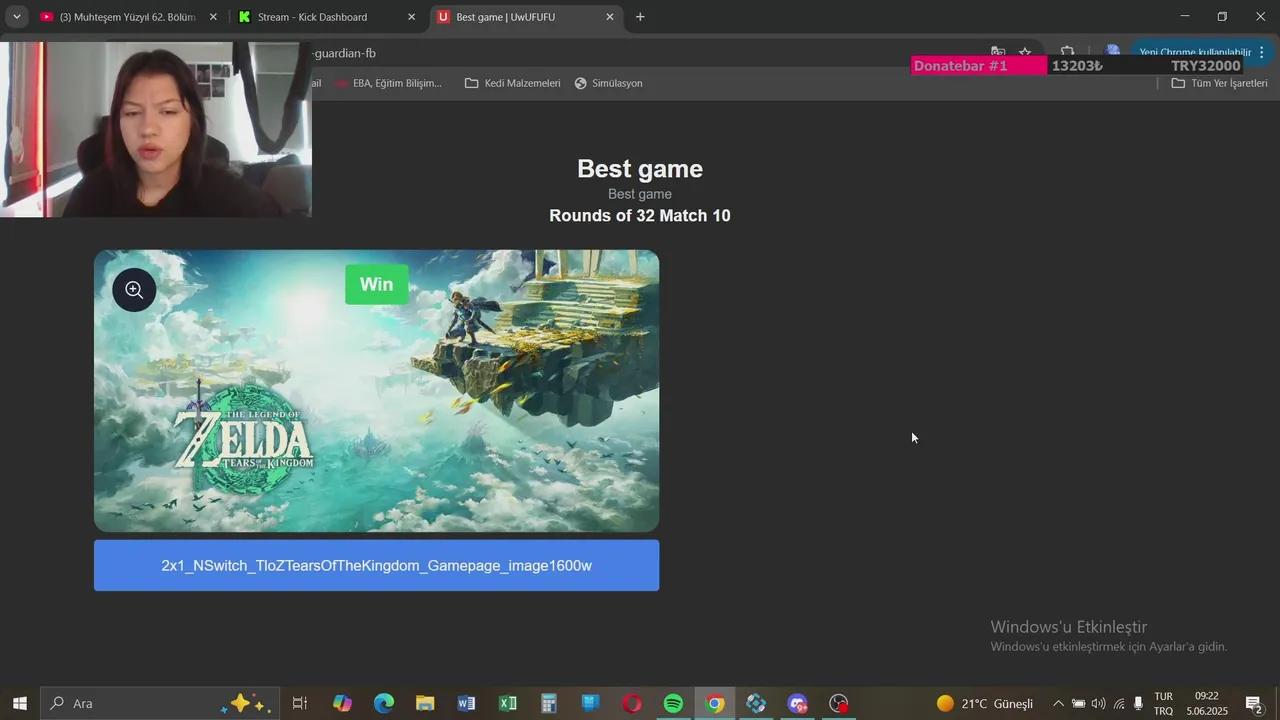Bookmark this page with the star icon
1280x720 pixels.
click(x=1025, y=52)
